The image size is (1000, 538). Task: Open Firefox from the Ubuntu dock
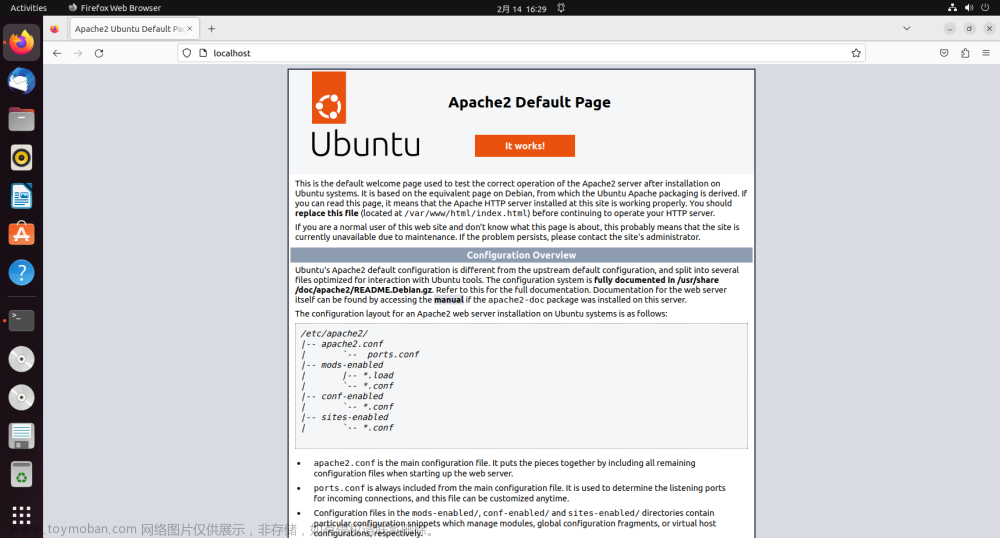(21, 43)
